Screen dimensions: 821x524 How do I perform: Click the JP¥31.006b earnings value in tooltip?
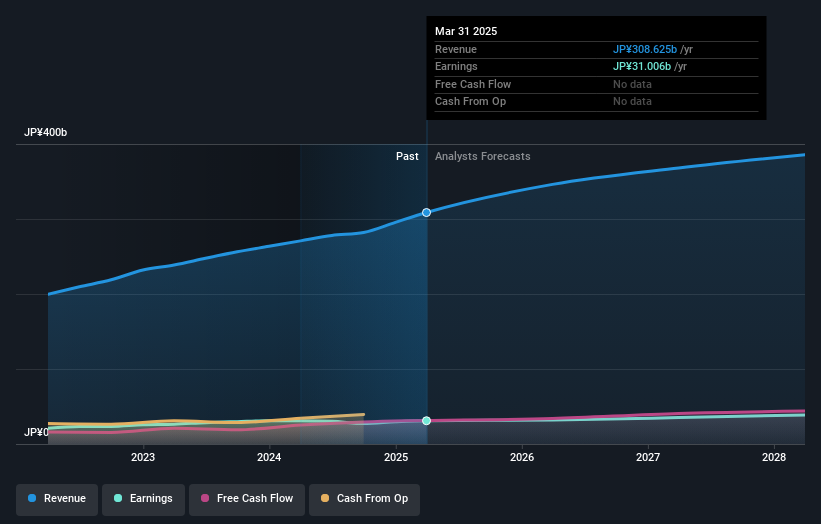642,66
